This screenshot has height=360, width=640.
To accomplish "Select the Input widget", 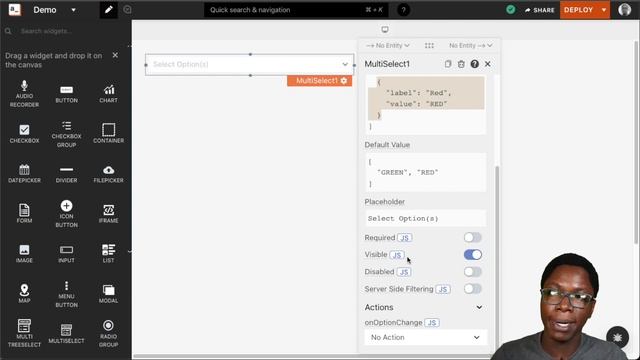I will (x=67, y=253).
